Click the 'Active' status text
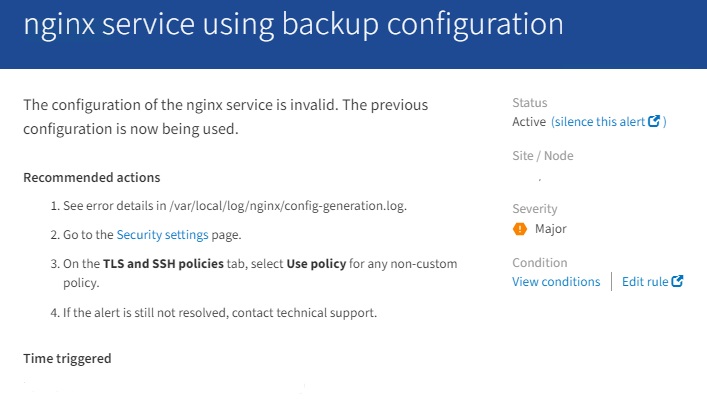 (x=529, y=122)
